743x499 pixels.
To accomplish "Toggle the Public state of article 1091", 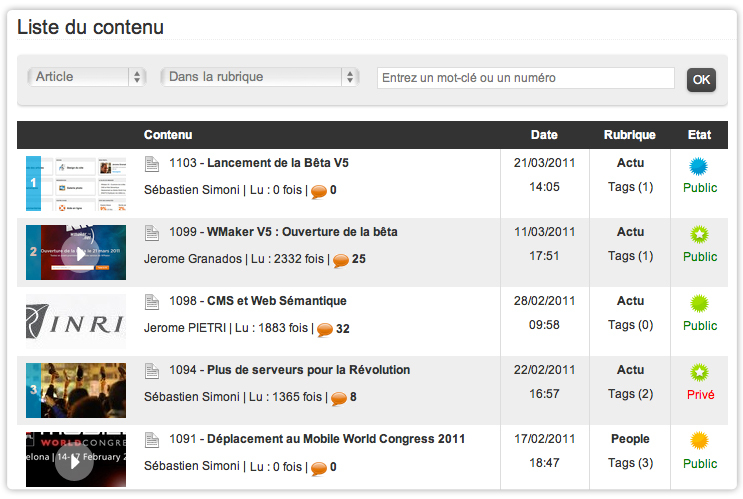I will point(700,464).
